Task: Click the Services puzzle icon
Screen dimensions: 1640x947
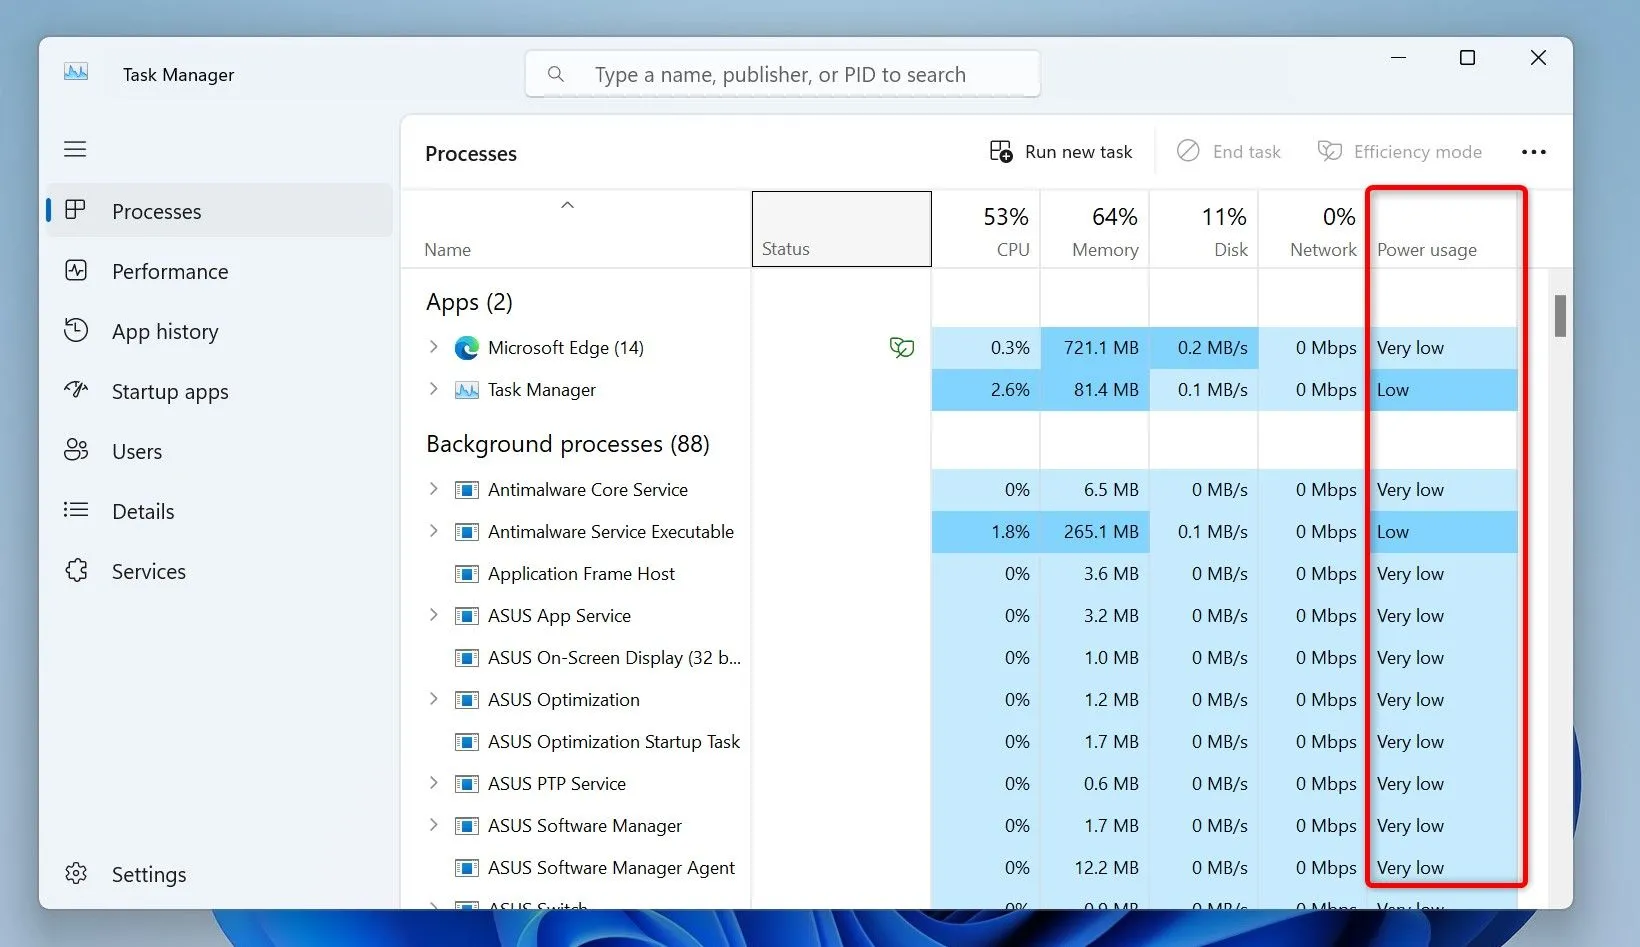Action: [x=76, y=570]
